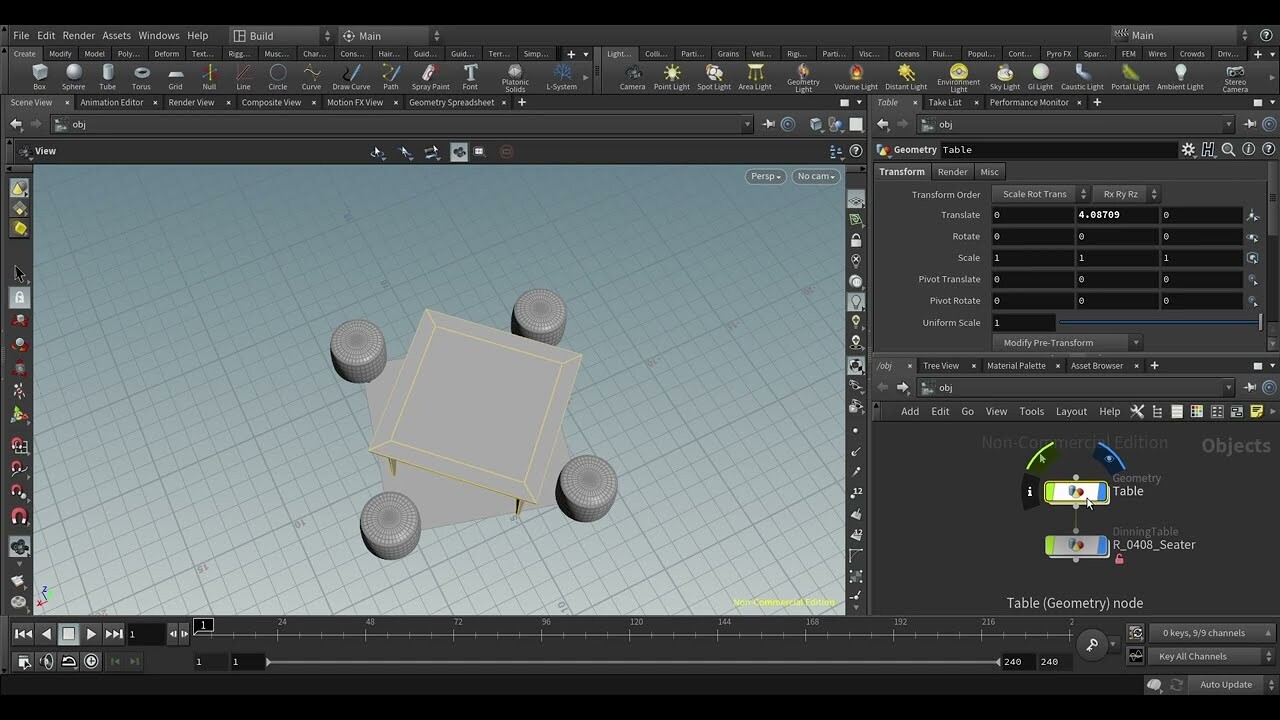
Task: Click the Translate Y field showing 4.08709
Action: [1117, 215]
